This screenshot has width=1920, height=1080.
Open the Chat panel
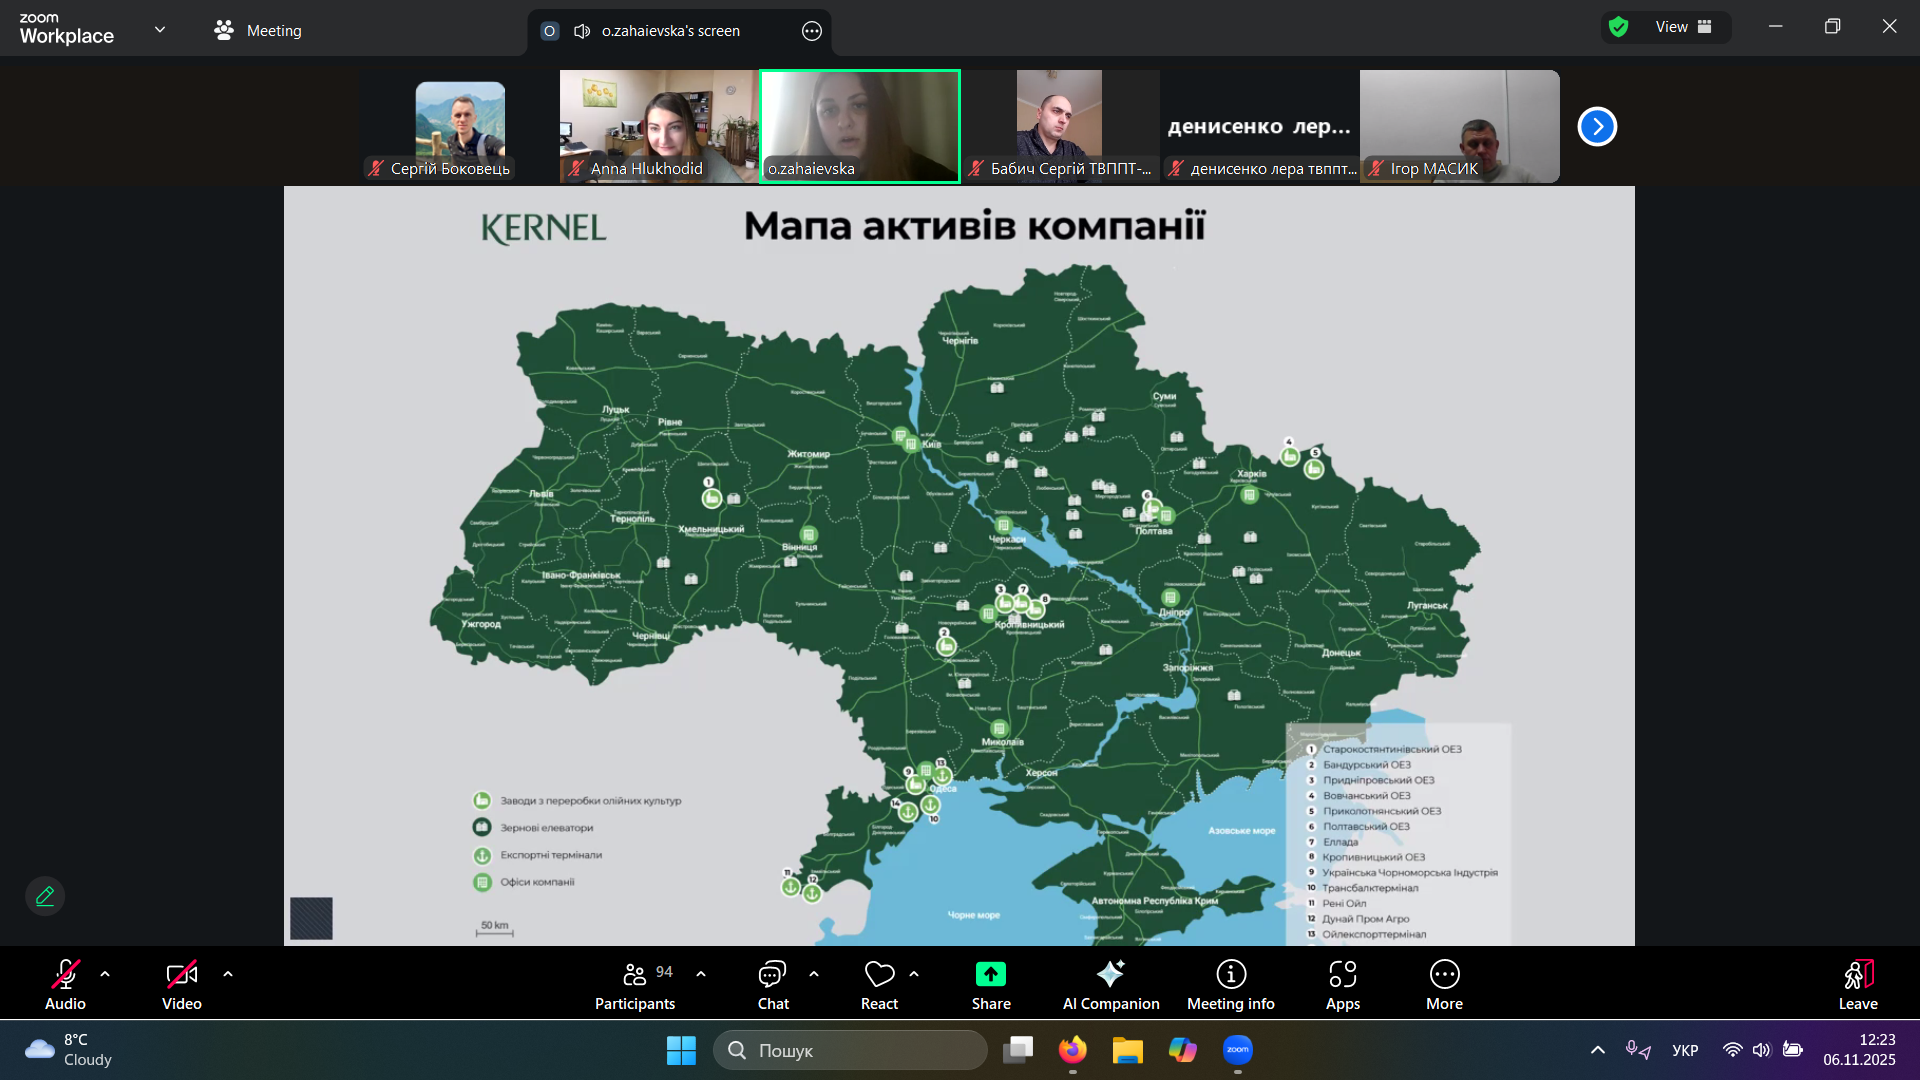pyautogui.click(x=772, y=985)
